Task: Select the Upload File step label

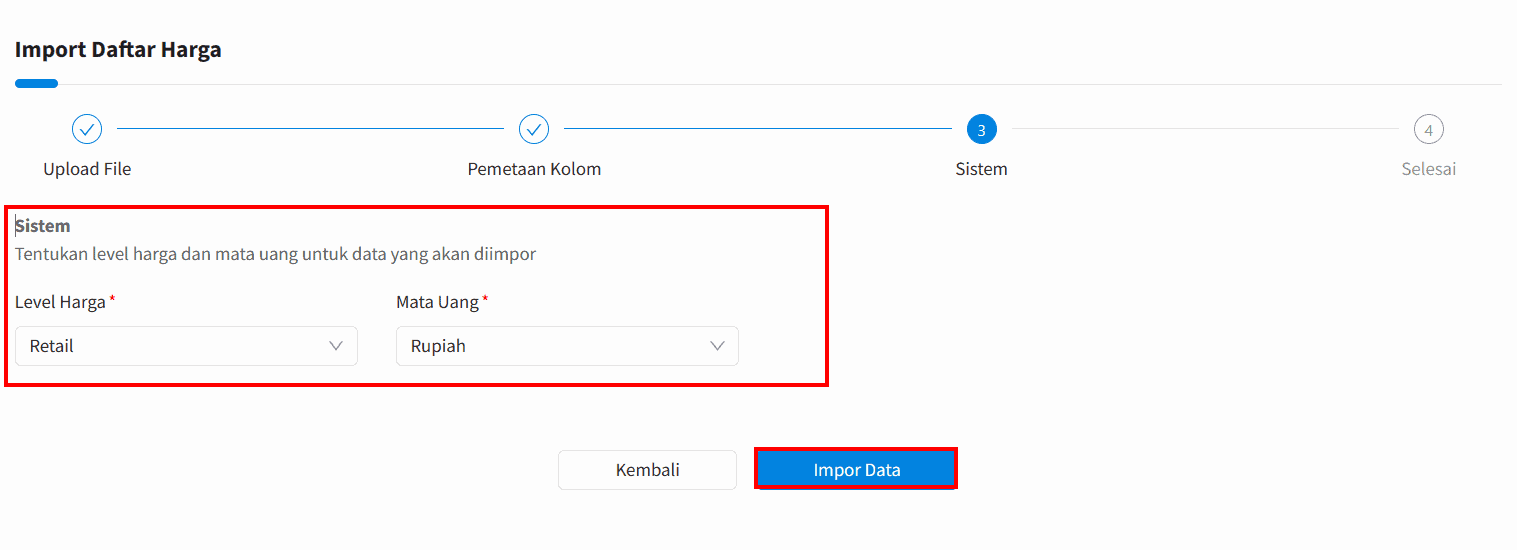Action: pos(87,169)
